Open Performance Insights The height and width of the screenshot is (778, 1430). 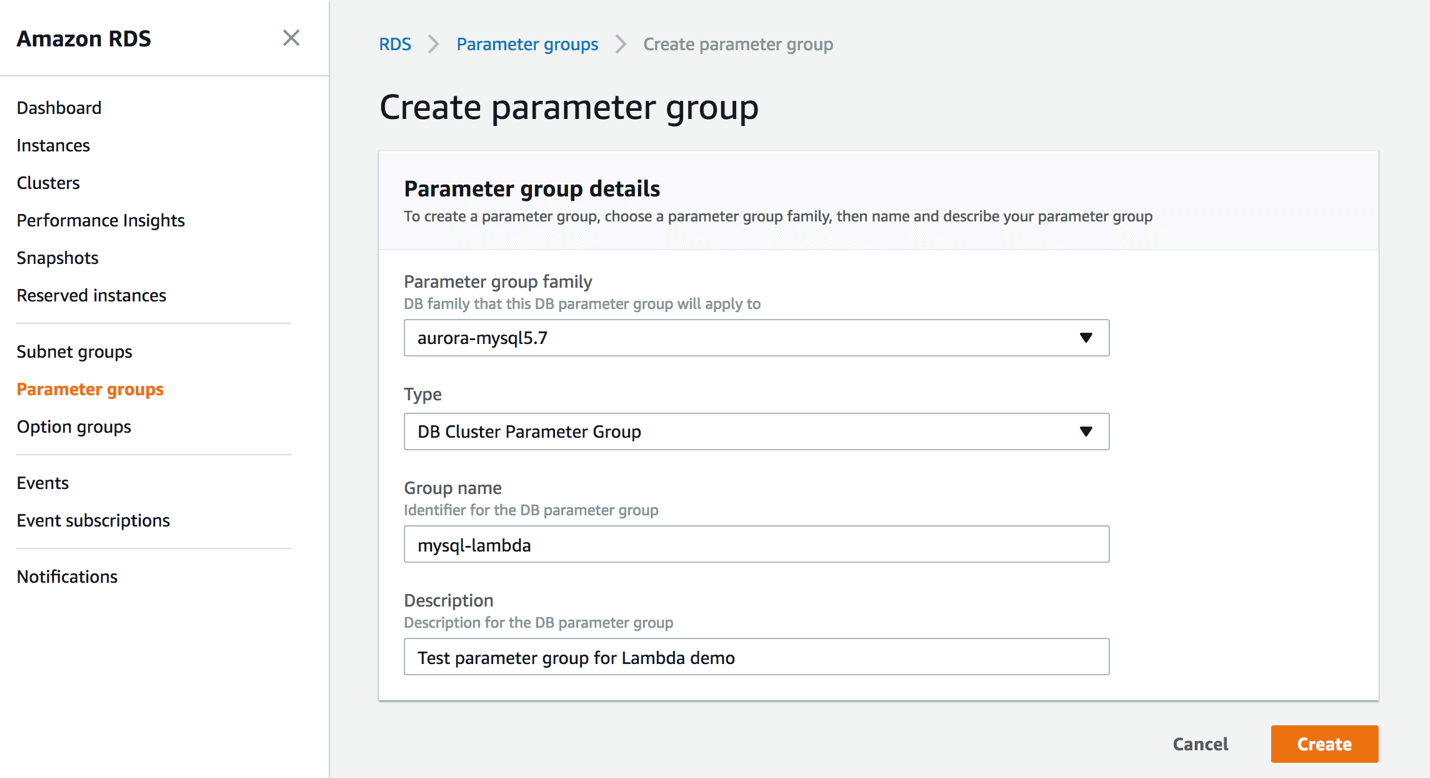101,220
